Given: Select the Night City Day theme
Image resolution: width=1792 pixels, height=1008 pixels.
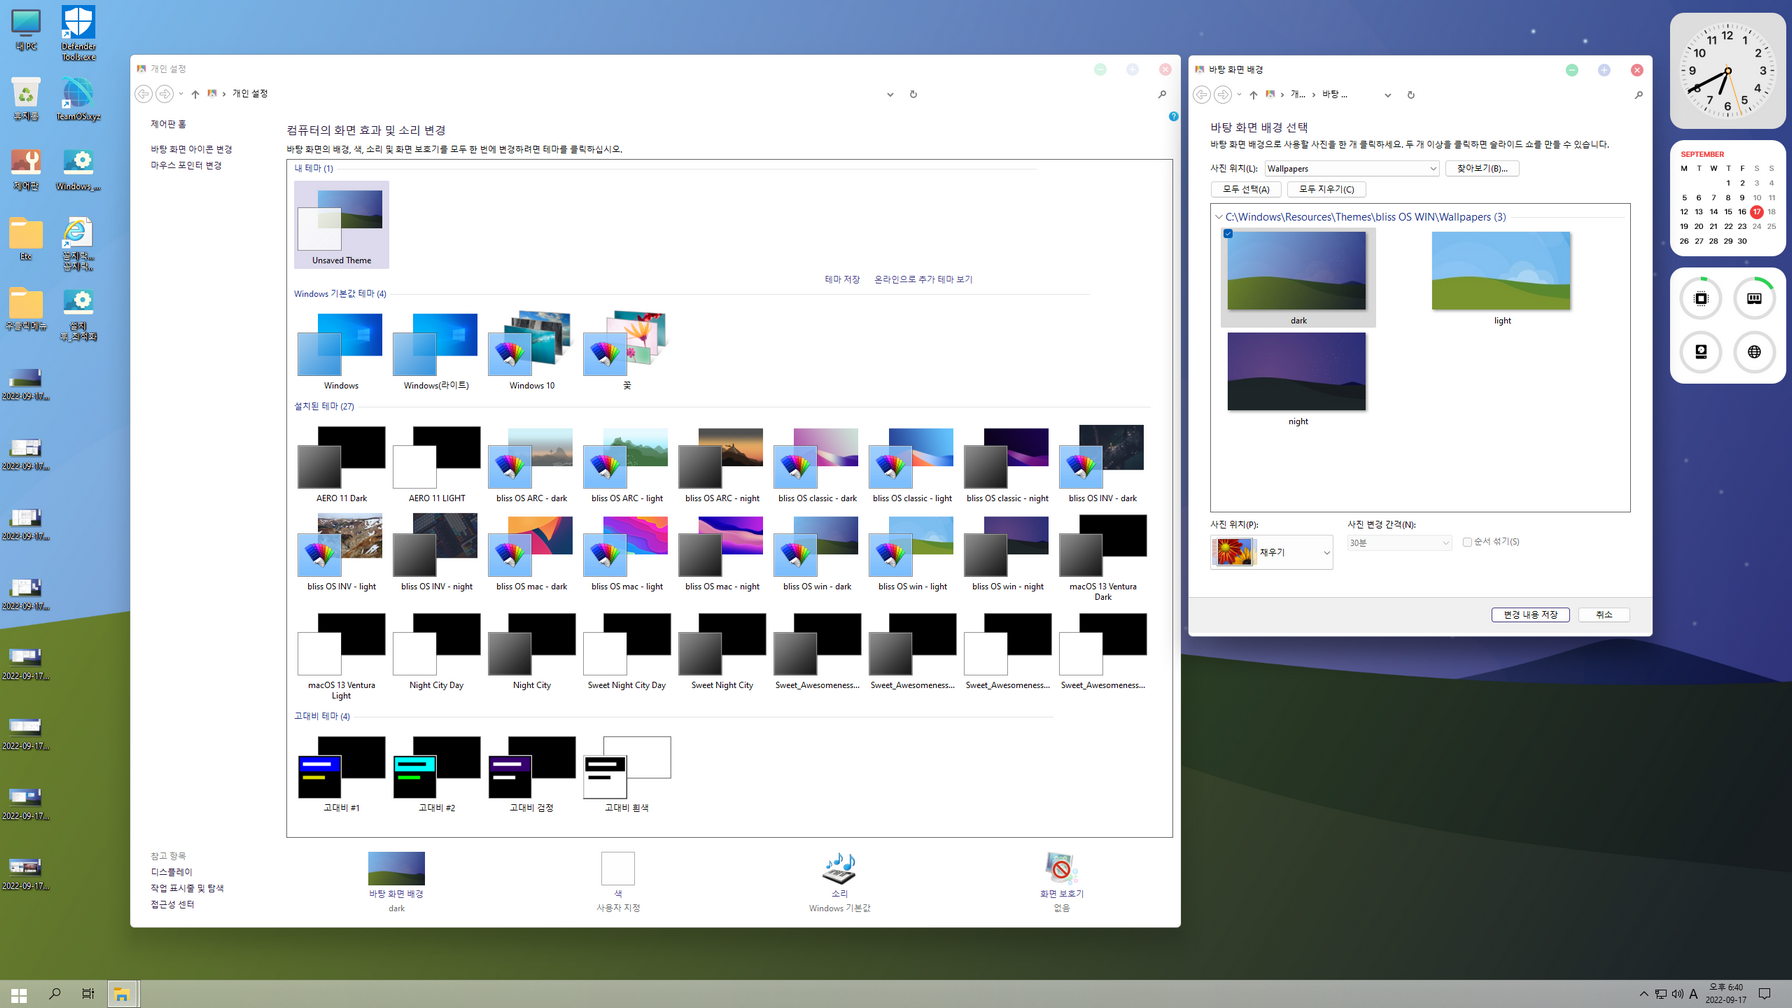Looking at the screenshot, I should click(436, 652).
